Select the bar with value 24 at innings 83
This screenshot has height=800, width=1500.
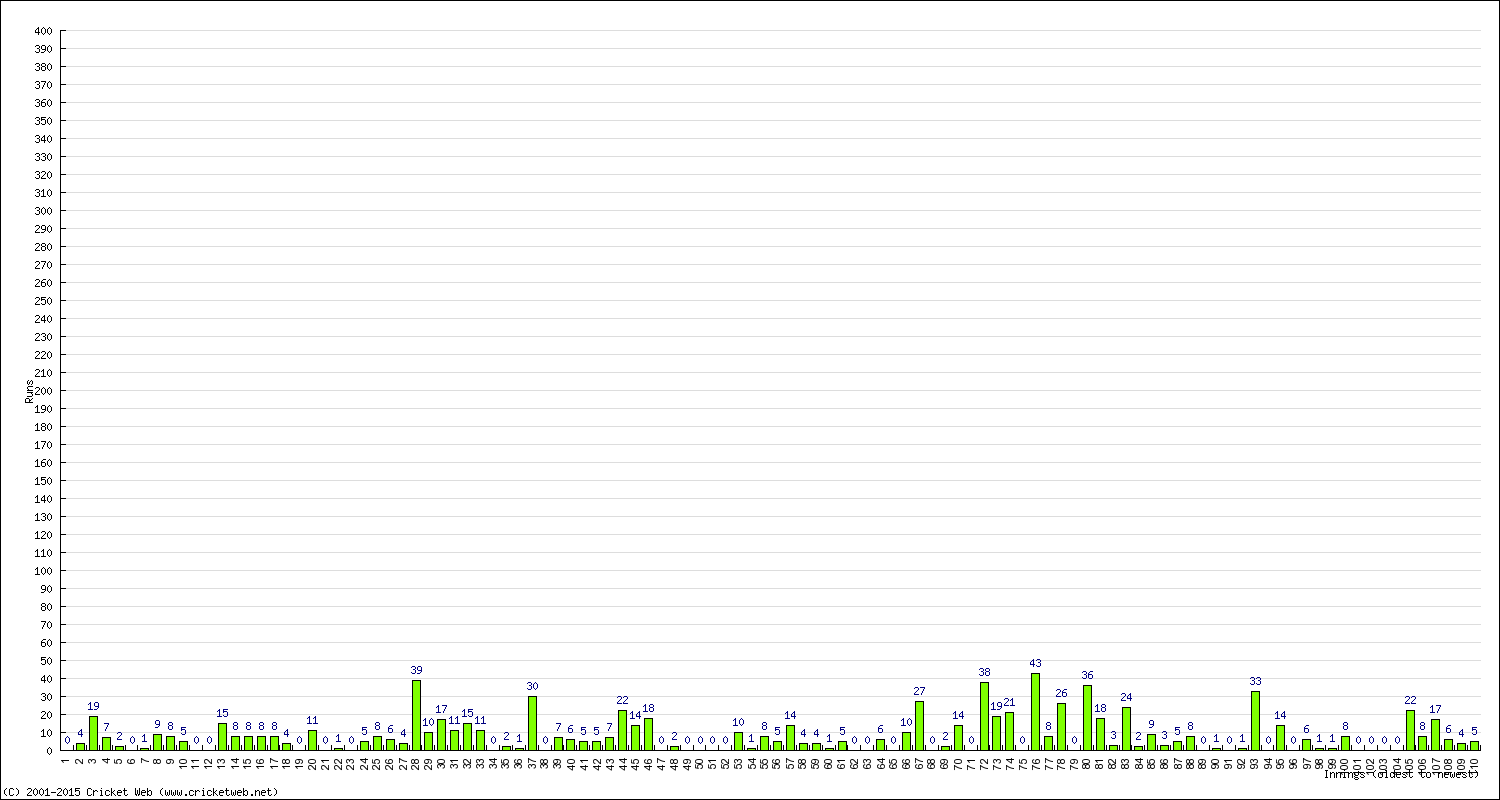coord(1126,729)
